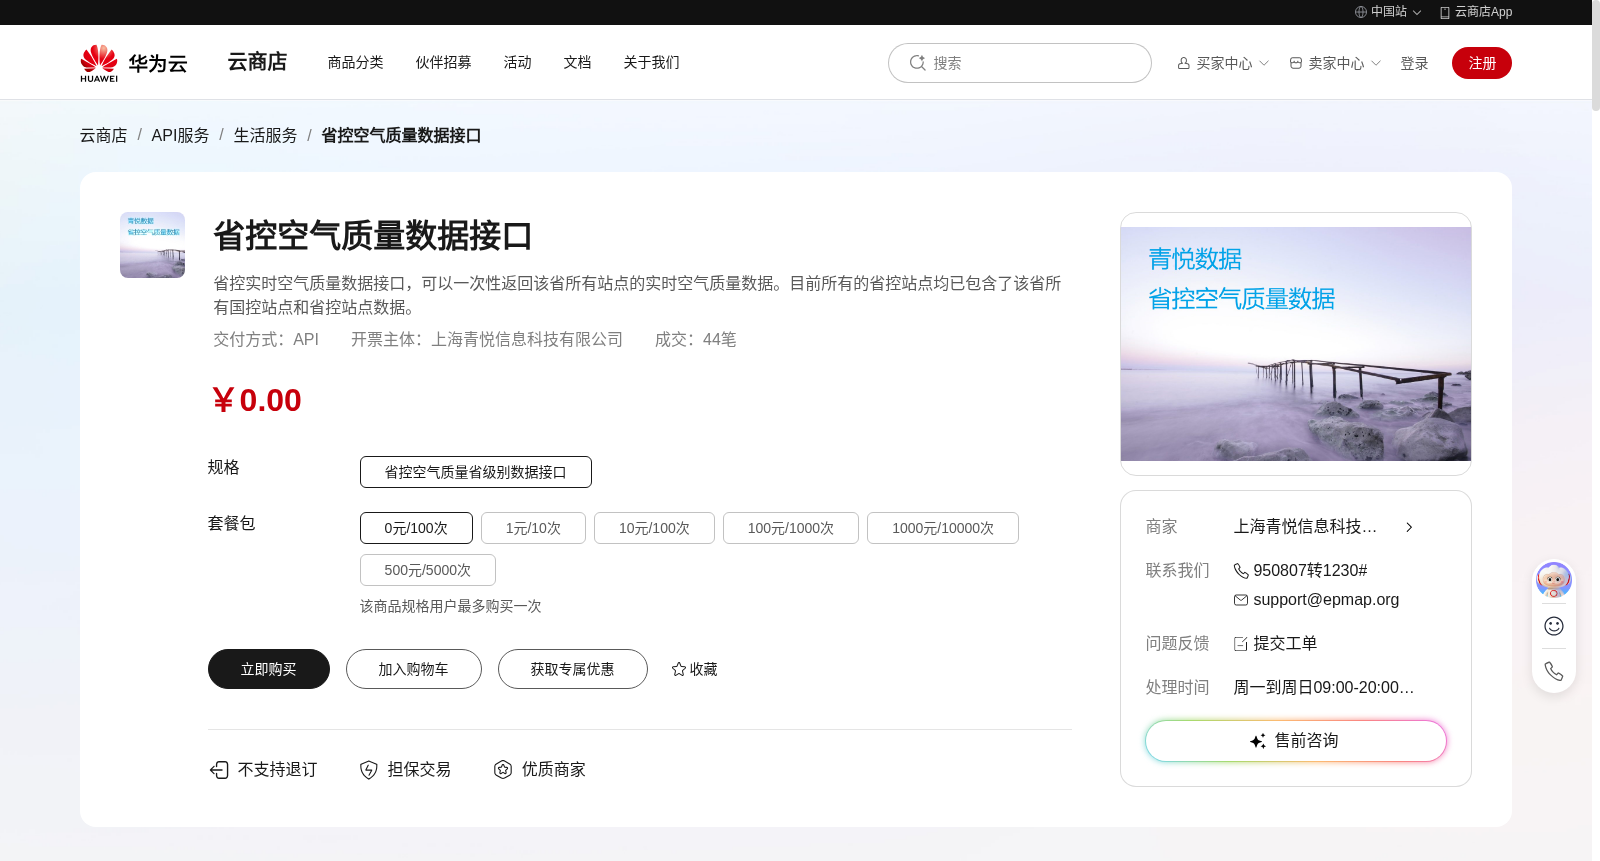Screen dimensions: 1600x861
Task: Open 伙伴招募 menu item
Action: point(443,62)
